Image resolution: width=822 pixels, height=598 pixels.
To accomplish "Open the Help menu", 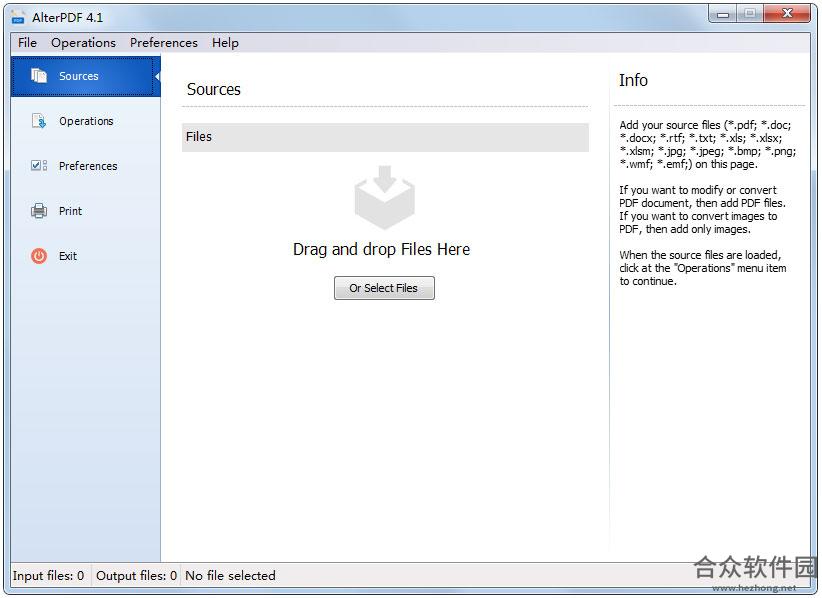I will coord(225,42).
